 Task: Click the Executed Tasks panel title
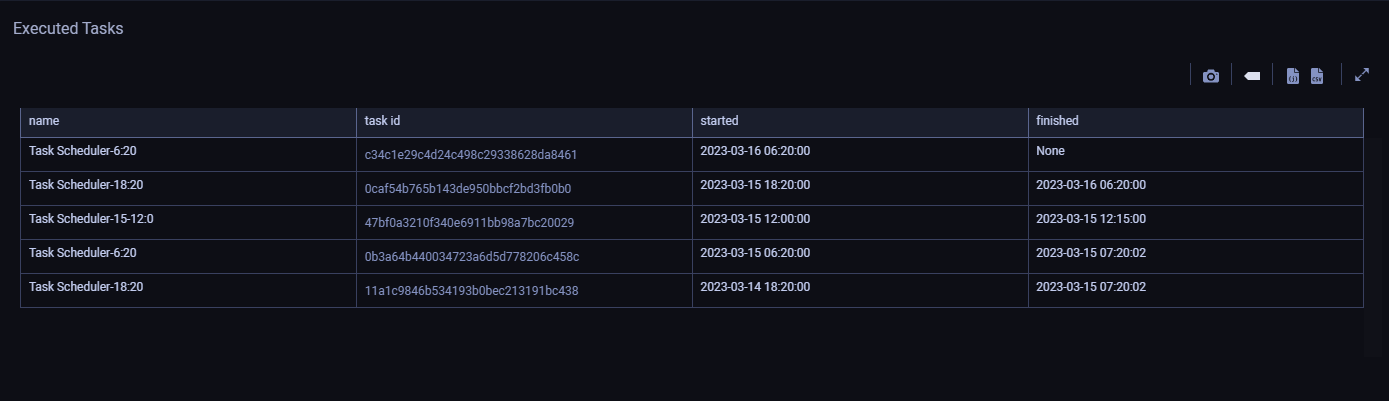click(68, 29)
